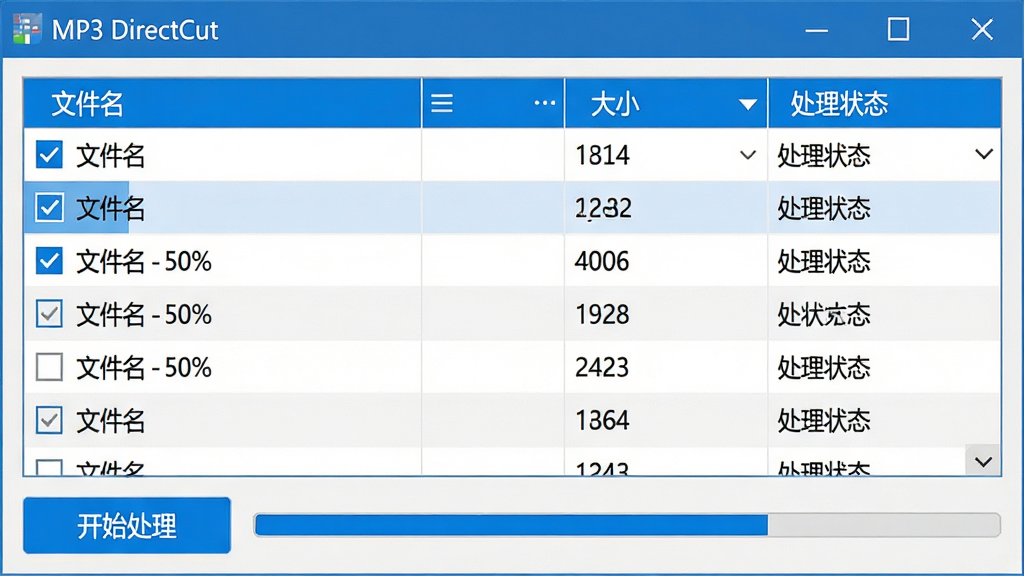Minimize the MP3 DirectCut window
Screen dimensions: 1024x576
pos(816,30)
